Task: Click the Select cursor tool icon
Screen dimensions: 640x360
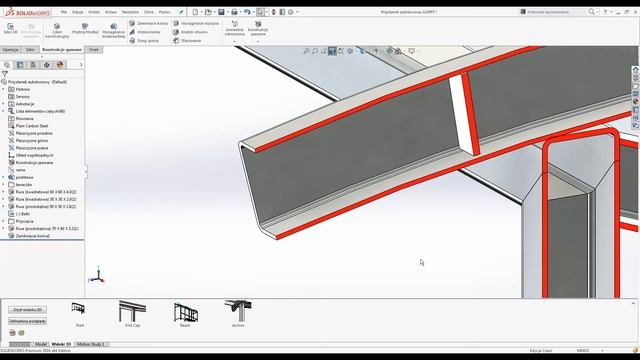Action: point(260,12)
